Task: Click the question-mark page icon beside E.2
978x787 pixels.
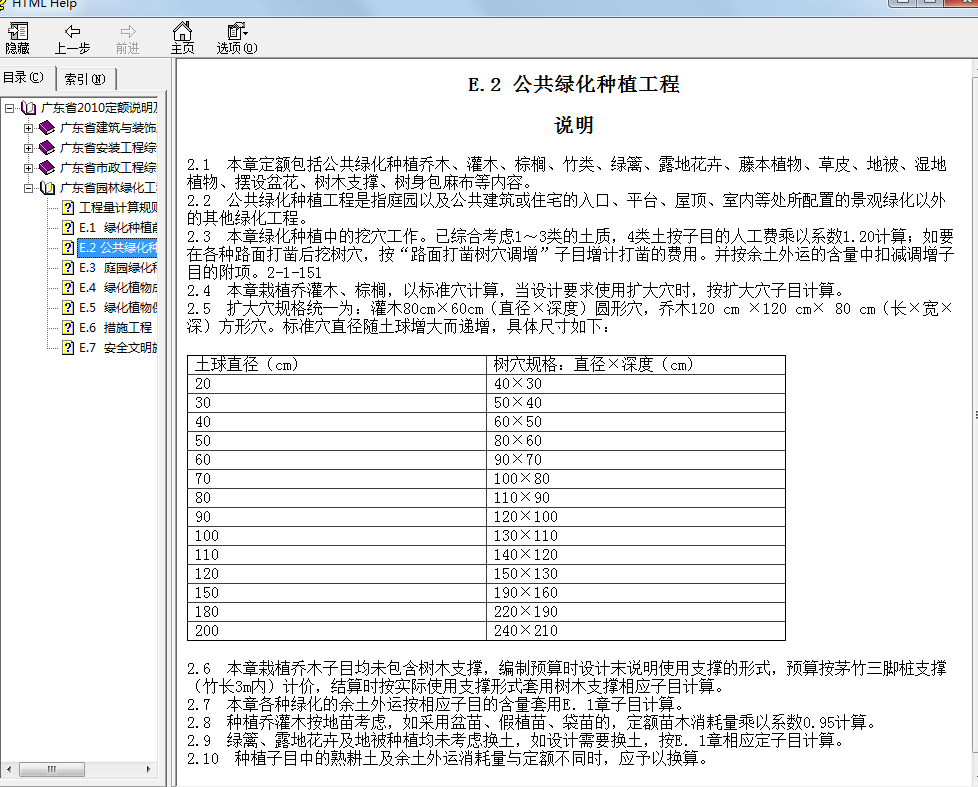Action: coord(68,248)
